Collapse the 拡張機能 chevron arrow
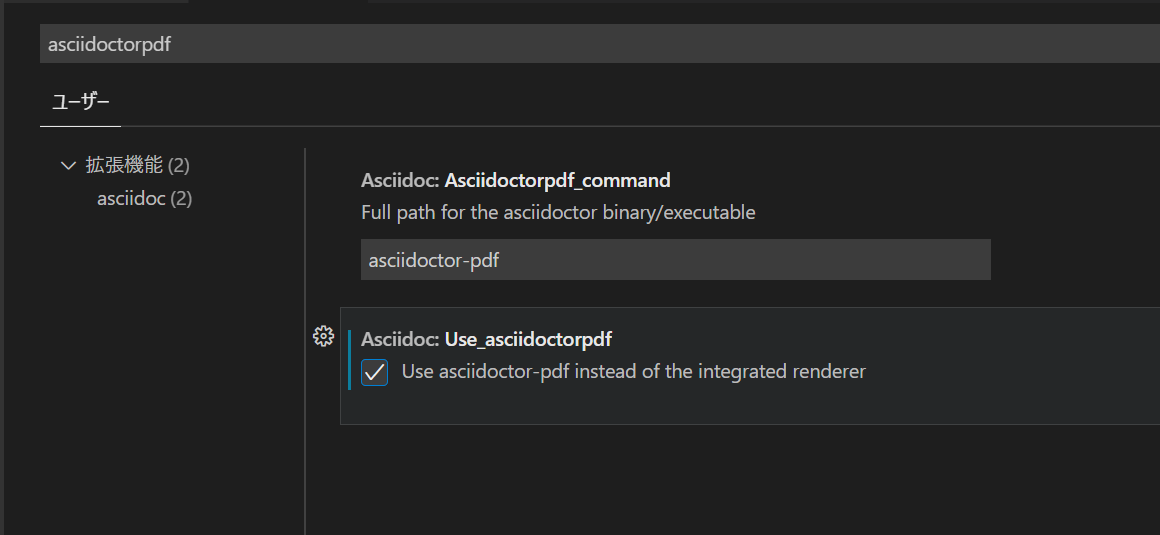1160x535 pixels. tap(68, 165)
